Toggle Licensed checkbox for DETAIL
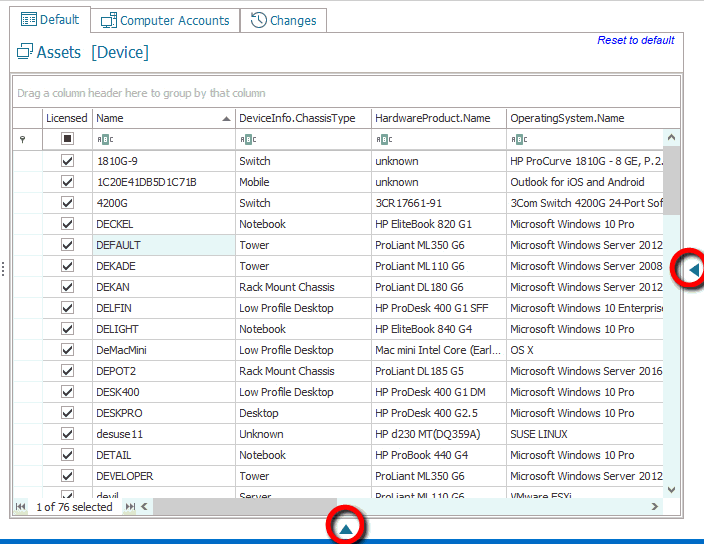The height and width of the screenshot is (544, 704). (x=67, y=455)
